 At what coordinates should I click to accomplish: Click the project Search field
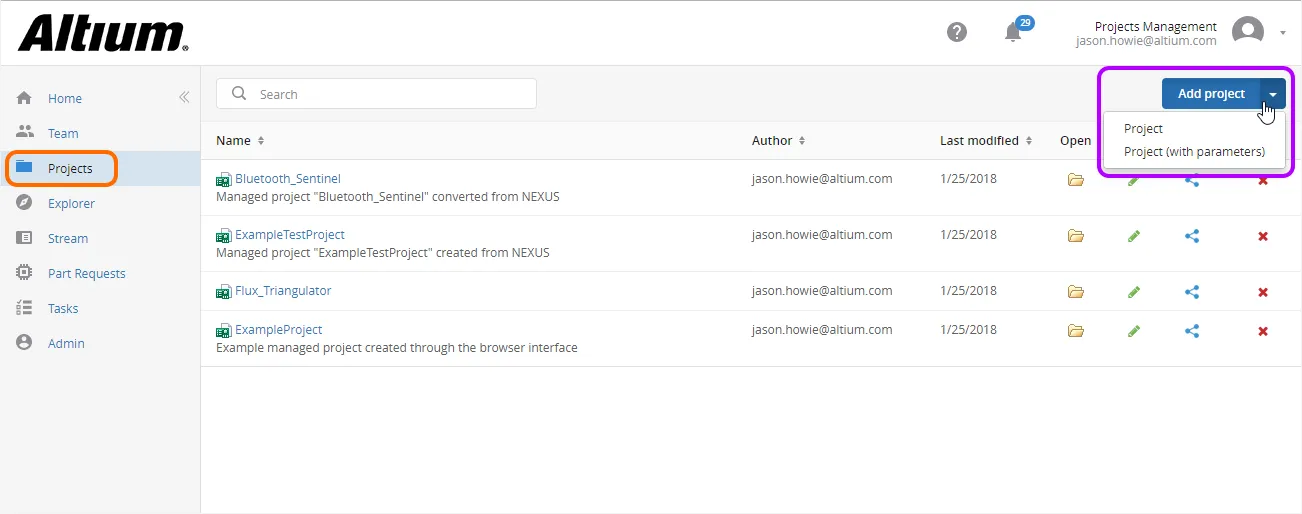(x=390, y=94)
